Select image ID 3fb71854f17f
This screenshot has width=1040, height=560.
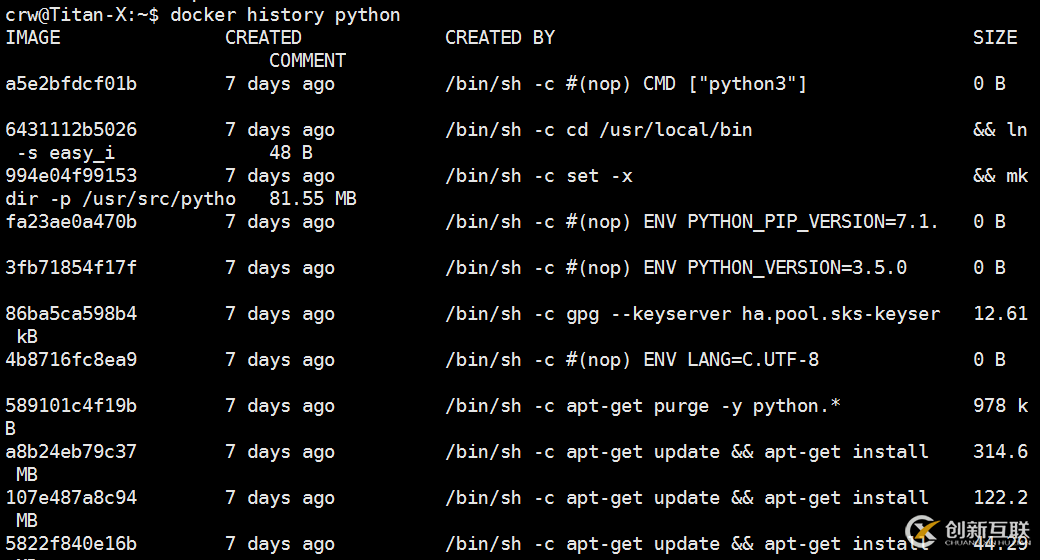click(x=71, y=268)
